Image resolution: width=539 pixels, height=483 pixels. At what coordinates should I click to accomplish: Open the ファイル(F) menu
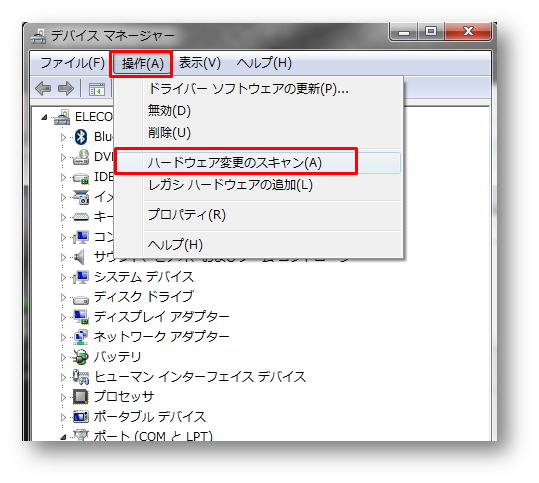(x=73, y=63)
